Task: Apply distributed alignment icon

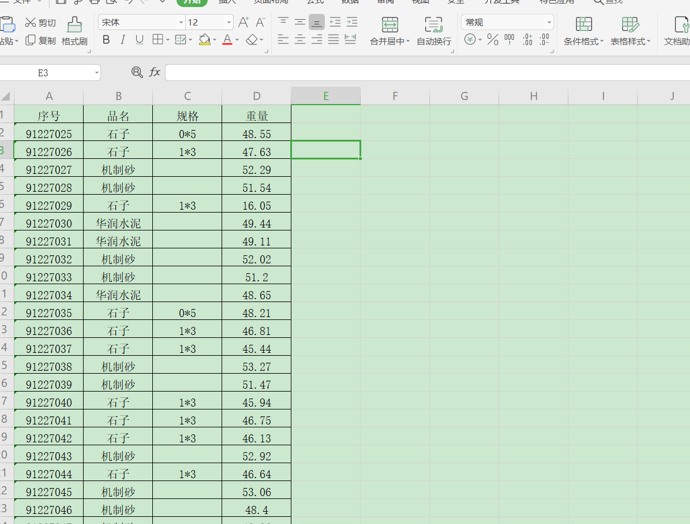Action: [350, 40]
